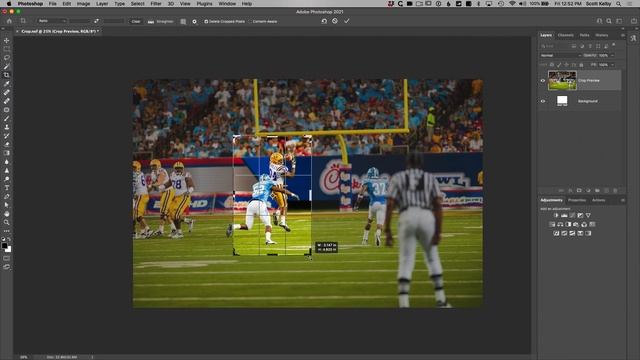Click the Straighten icon
Image resolution: width=640 pixels, height=360 pixels.
coord(151,21)
